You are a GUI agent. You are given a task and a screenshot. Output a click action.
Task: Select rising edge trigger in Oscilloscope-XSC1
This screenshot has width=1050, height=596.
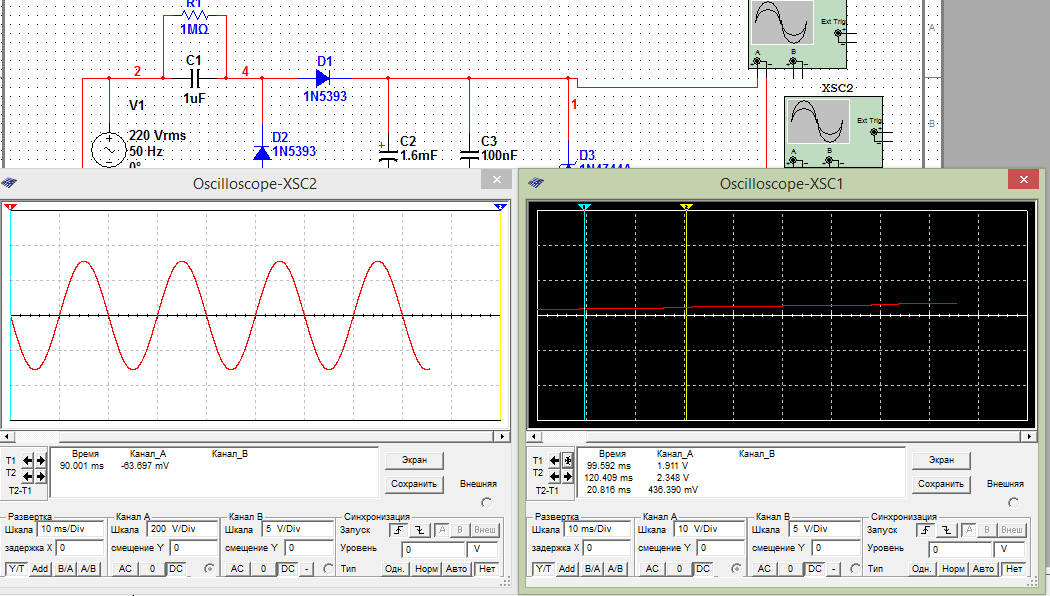pyautogui.click(x=925, y=528)
